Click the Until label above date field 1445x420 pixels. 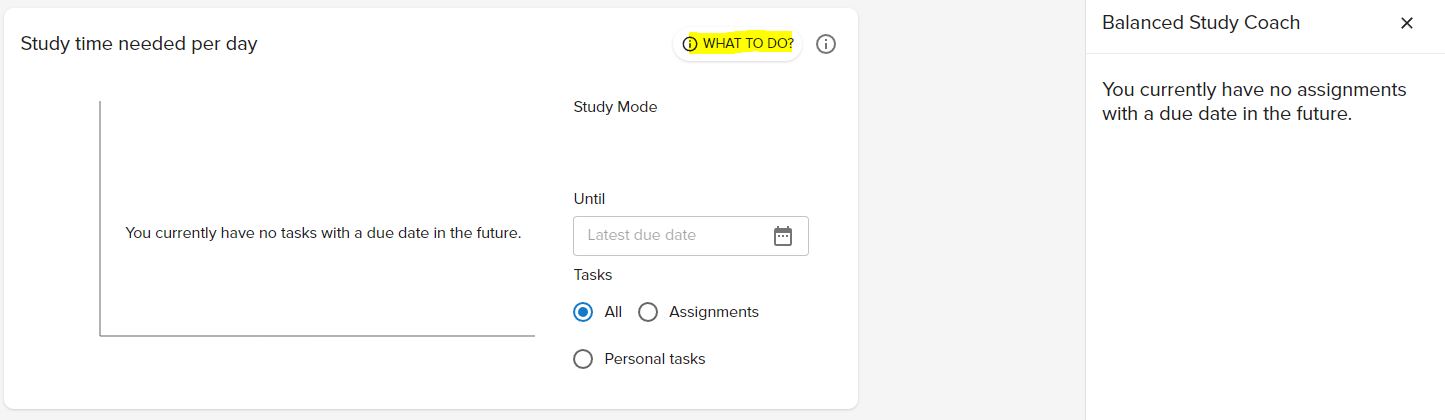tap(589, 199)
